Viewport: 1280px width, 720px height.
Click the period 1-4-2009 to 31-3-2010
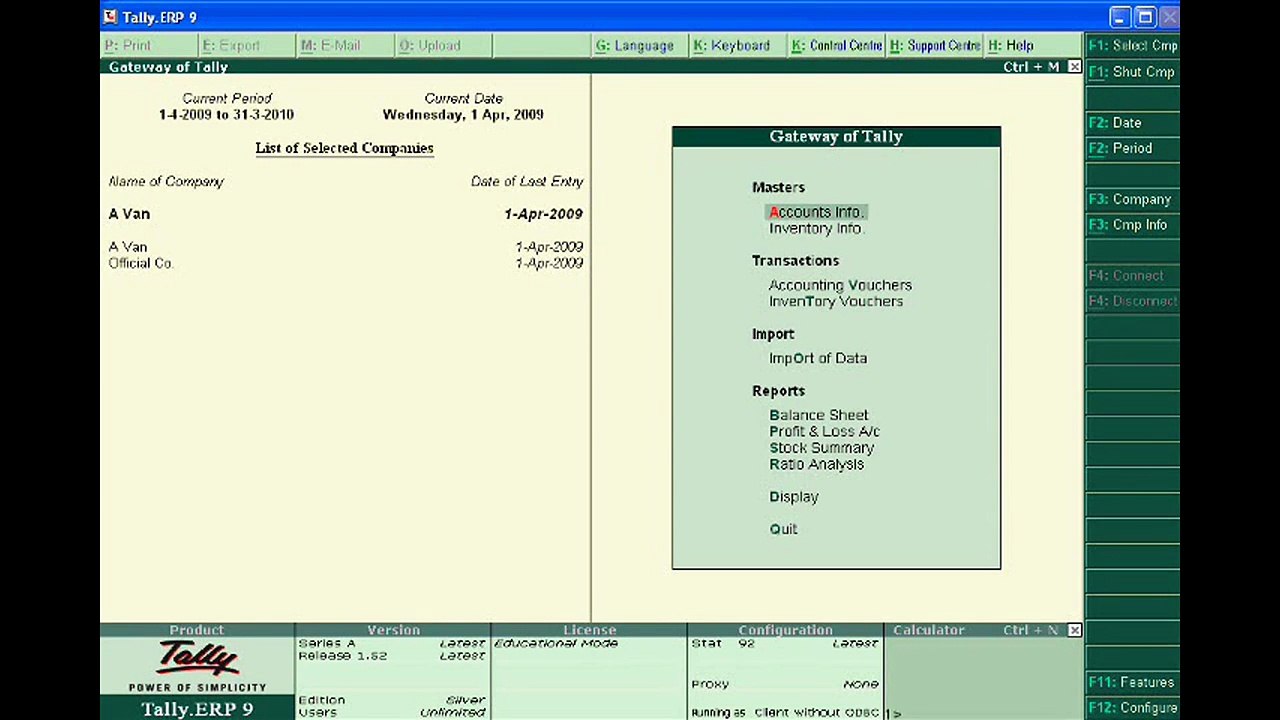click(226, 115)
